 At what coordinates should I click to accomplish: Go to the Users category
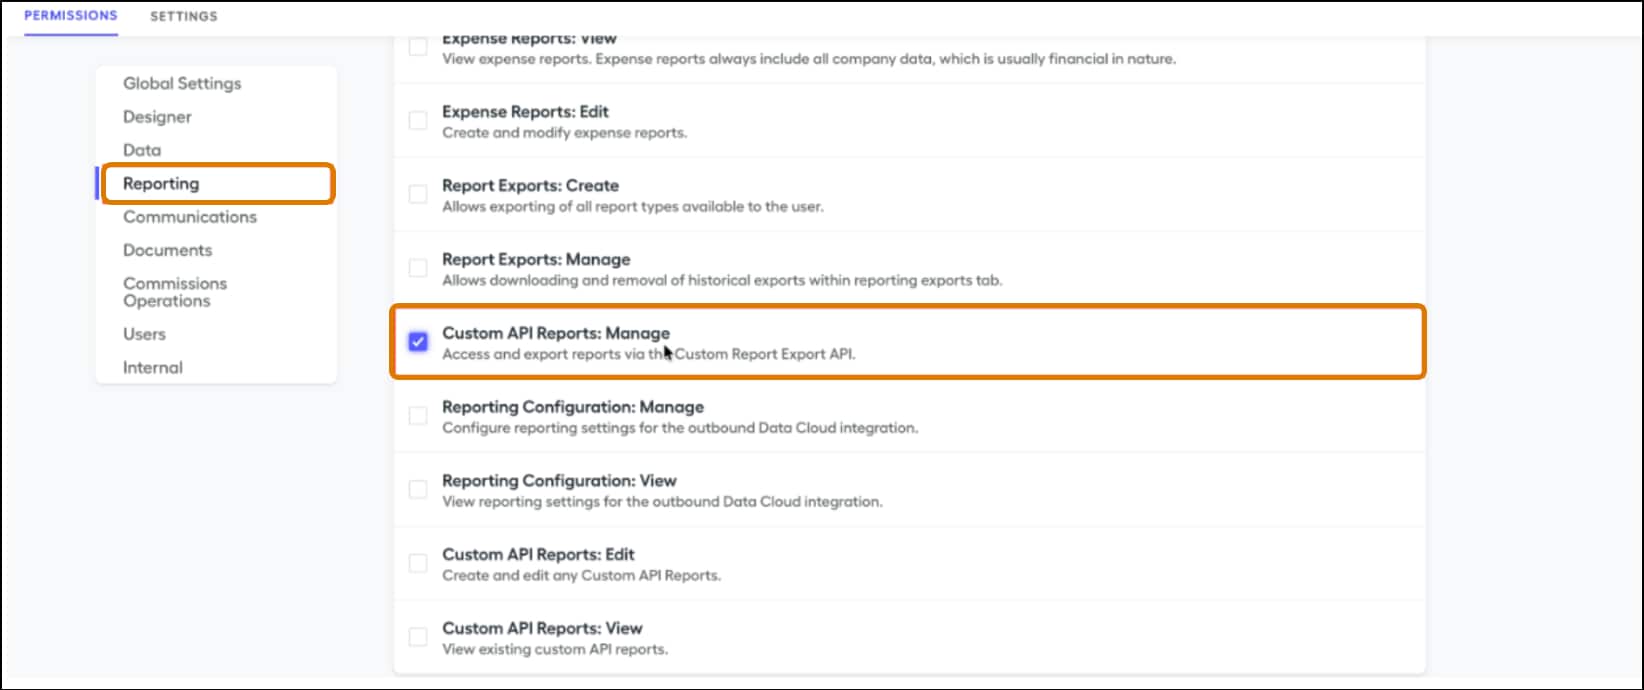[x=144, y=334]
